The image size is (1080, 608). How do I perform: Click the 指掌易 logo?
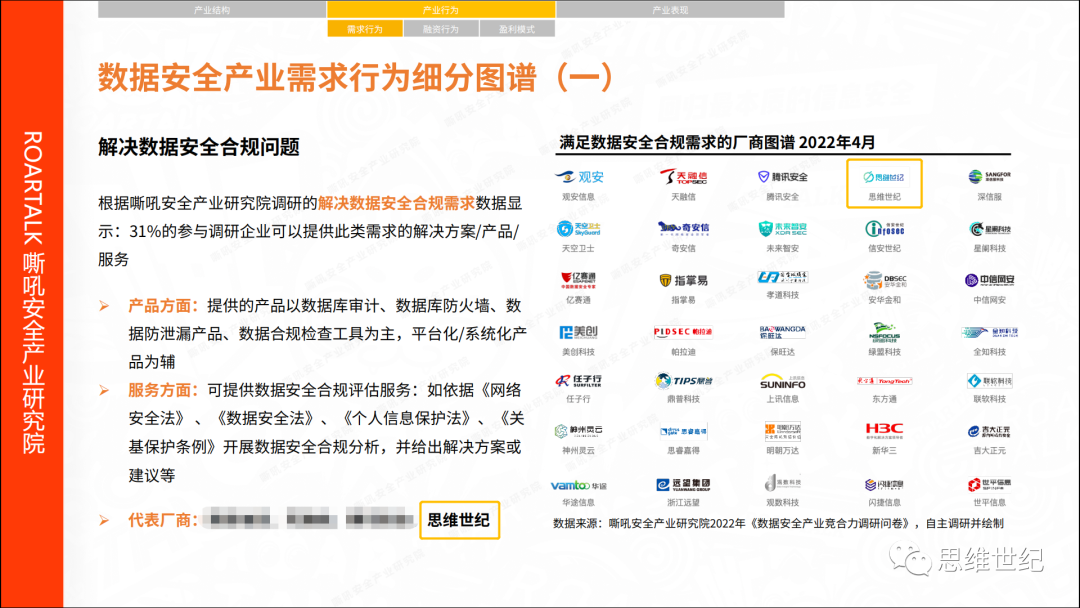tap(683, 280)
